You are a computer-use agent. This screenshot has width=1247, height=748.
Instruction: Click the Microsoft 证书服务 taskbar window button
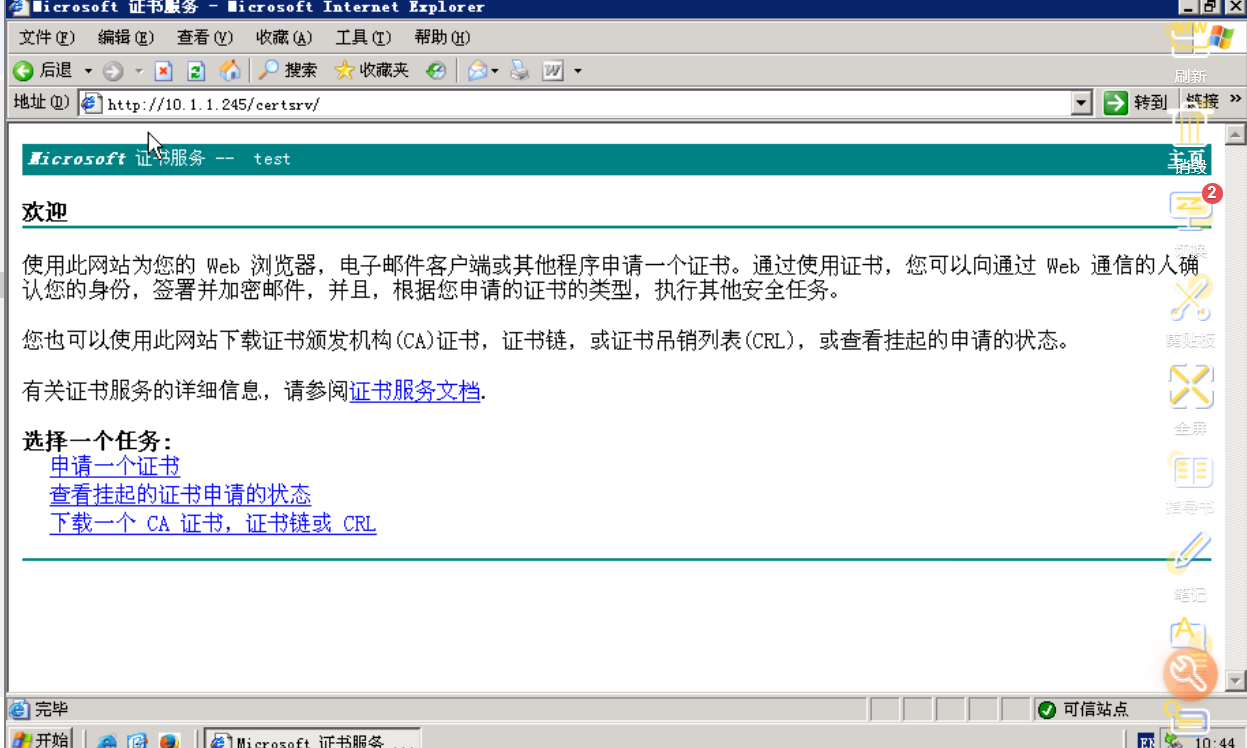click(313, 741)
